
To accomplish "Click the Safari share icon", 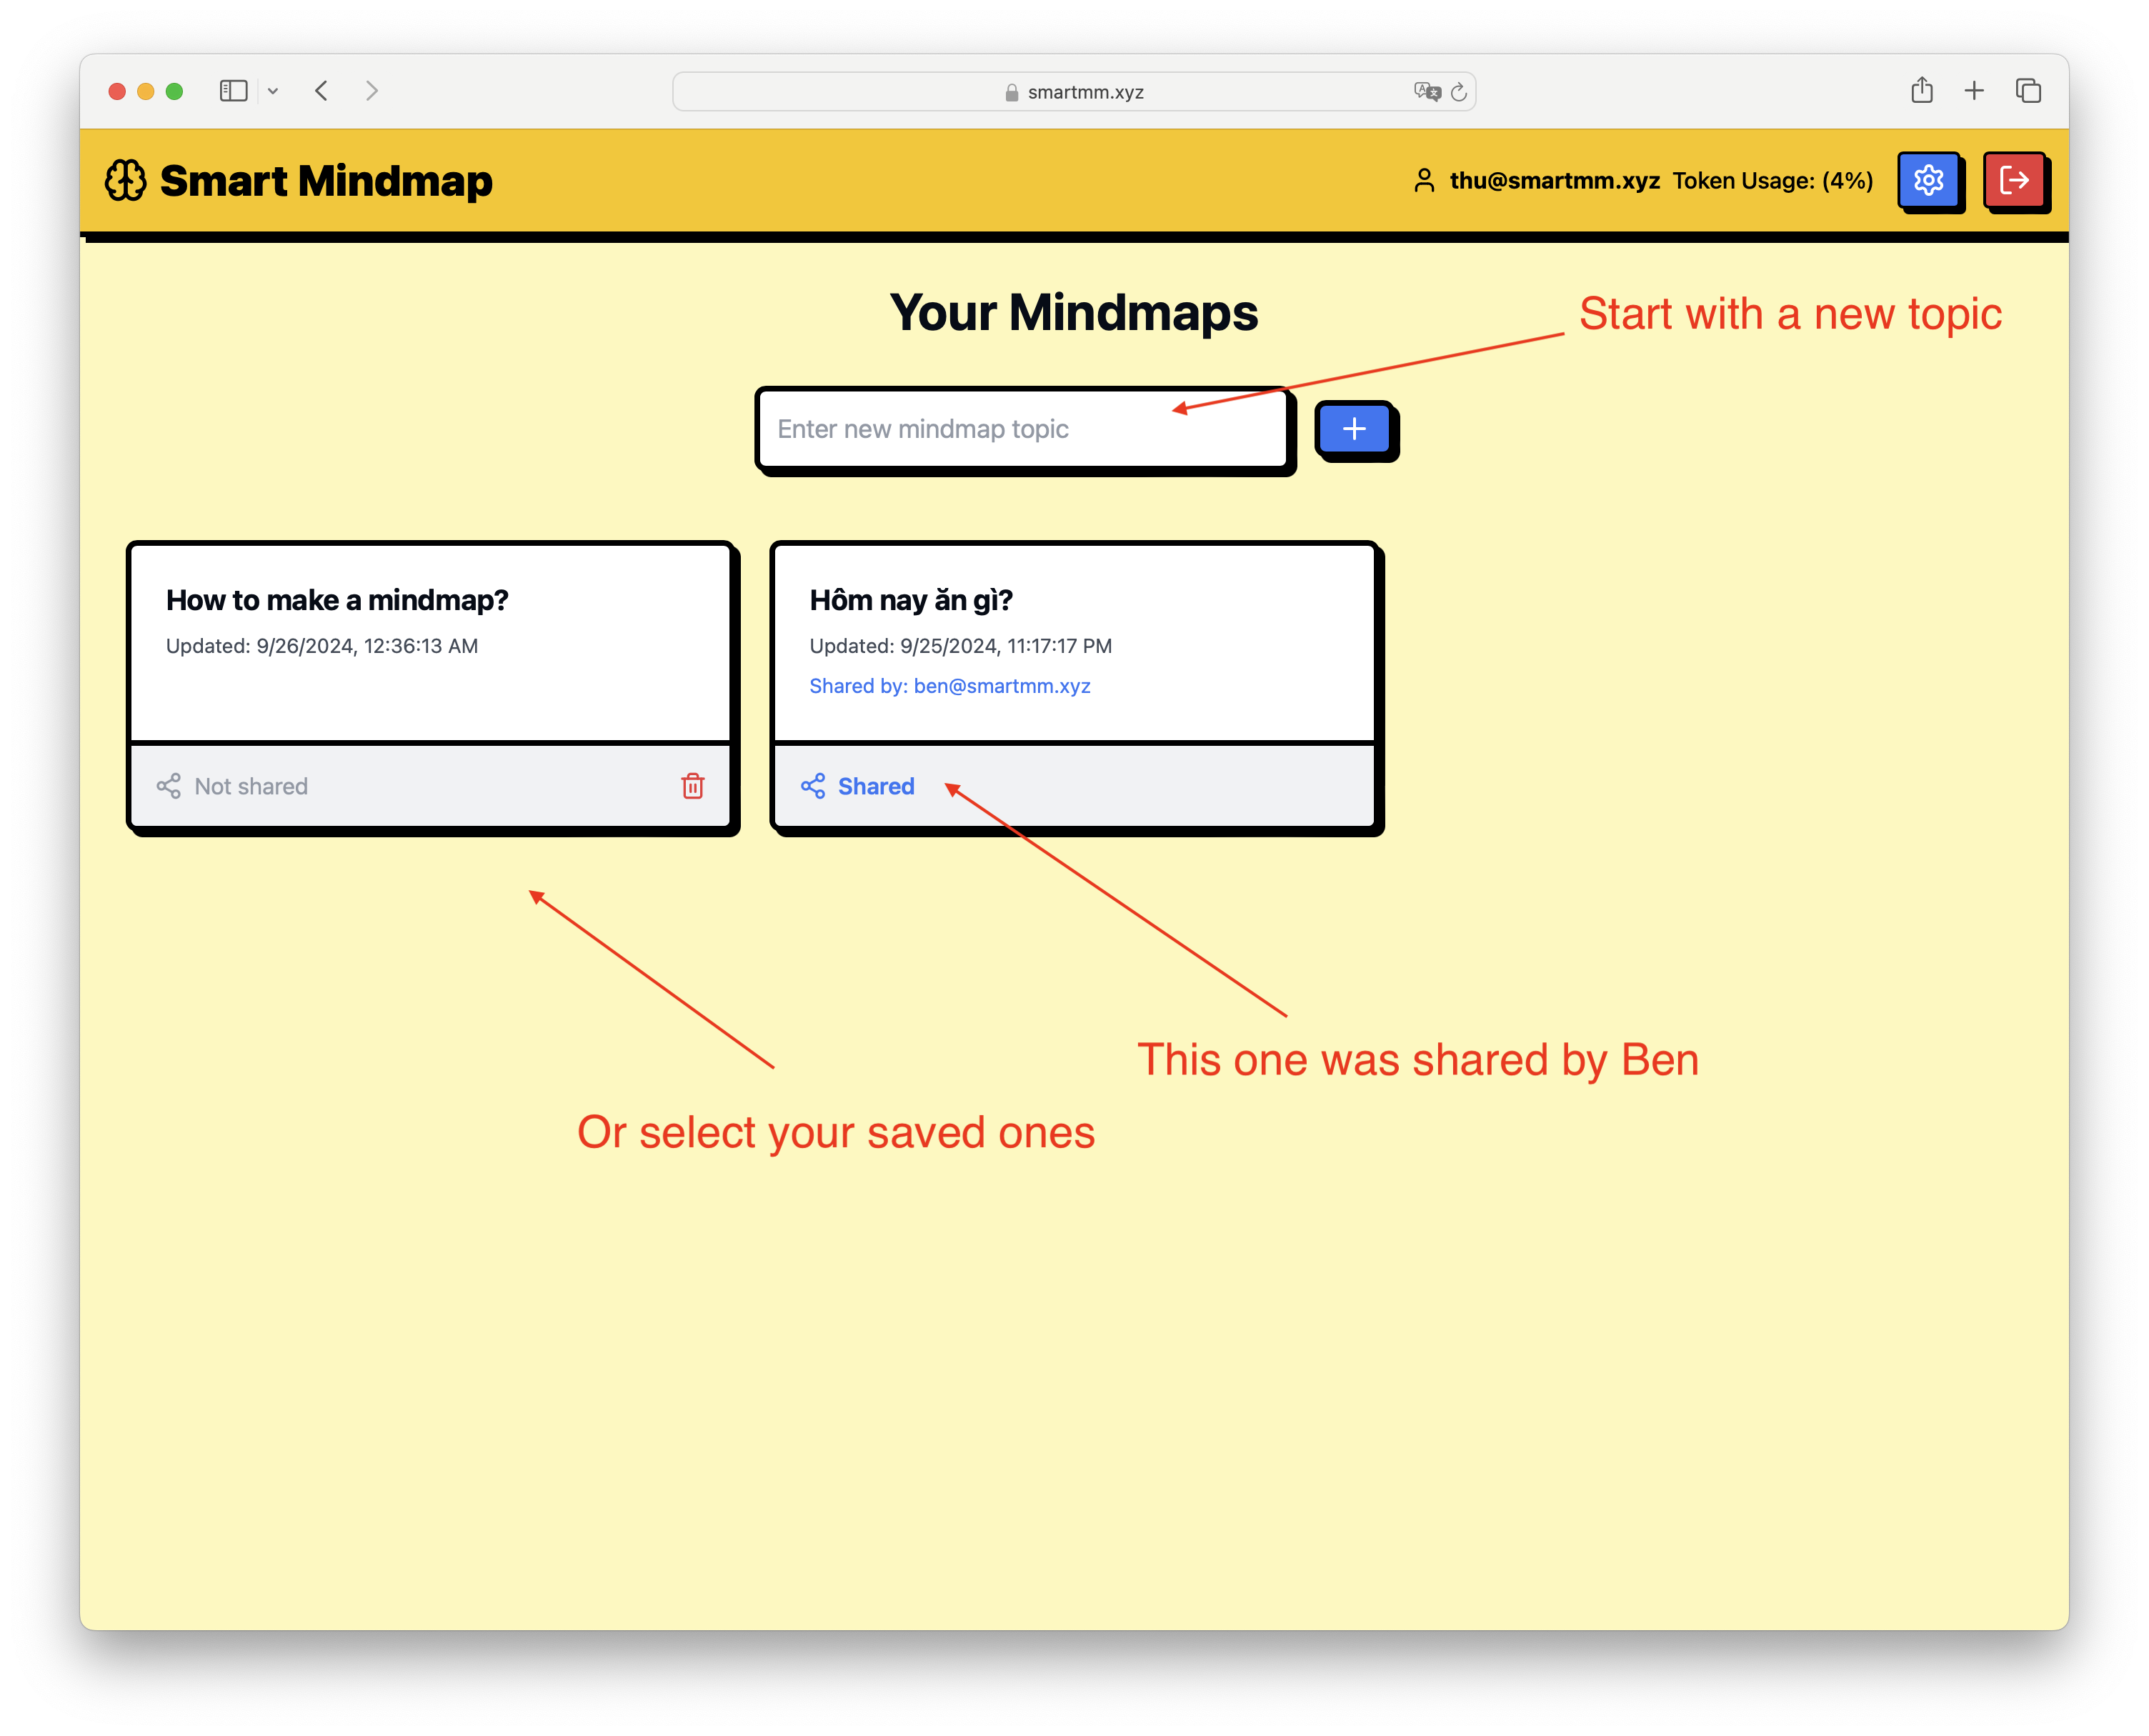I will [1921, 91].
